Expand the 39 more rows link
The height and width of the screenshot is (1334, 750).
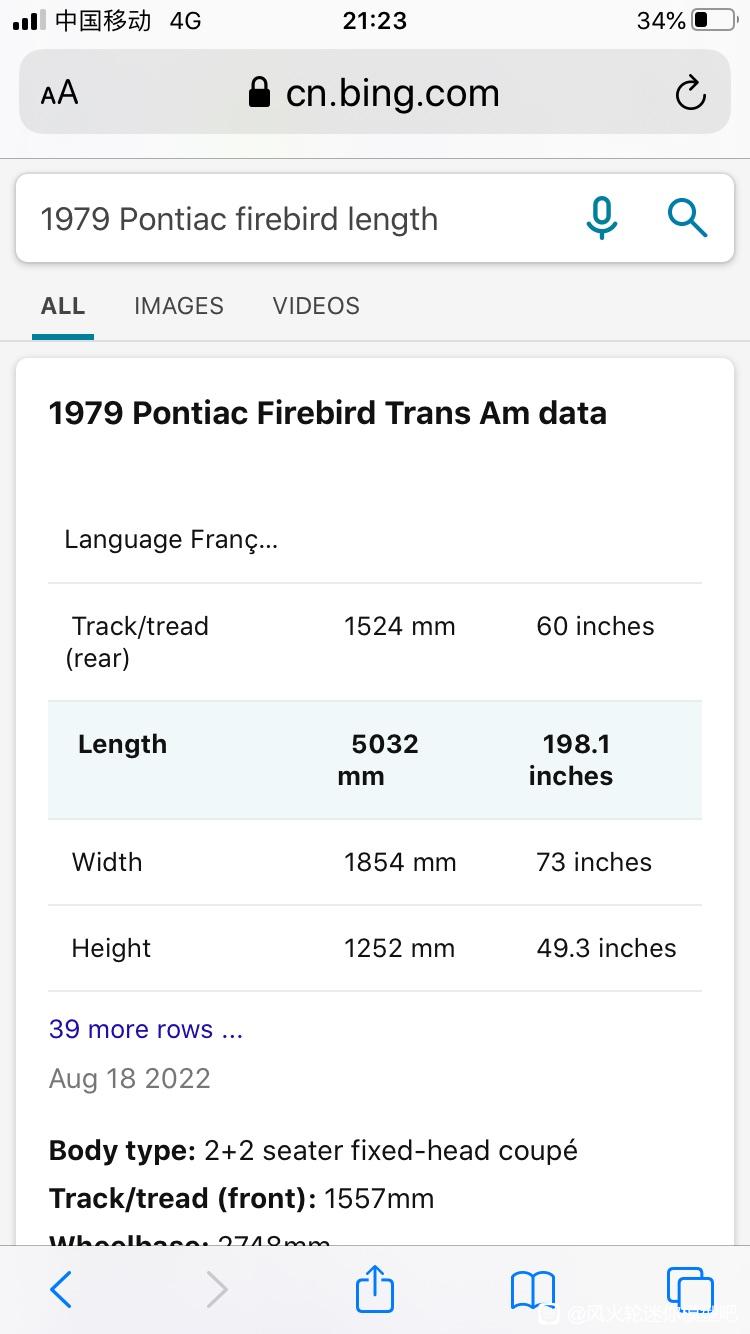[x=146, y=1029]
